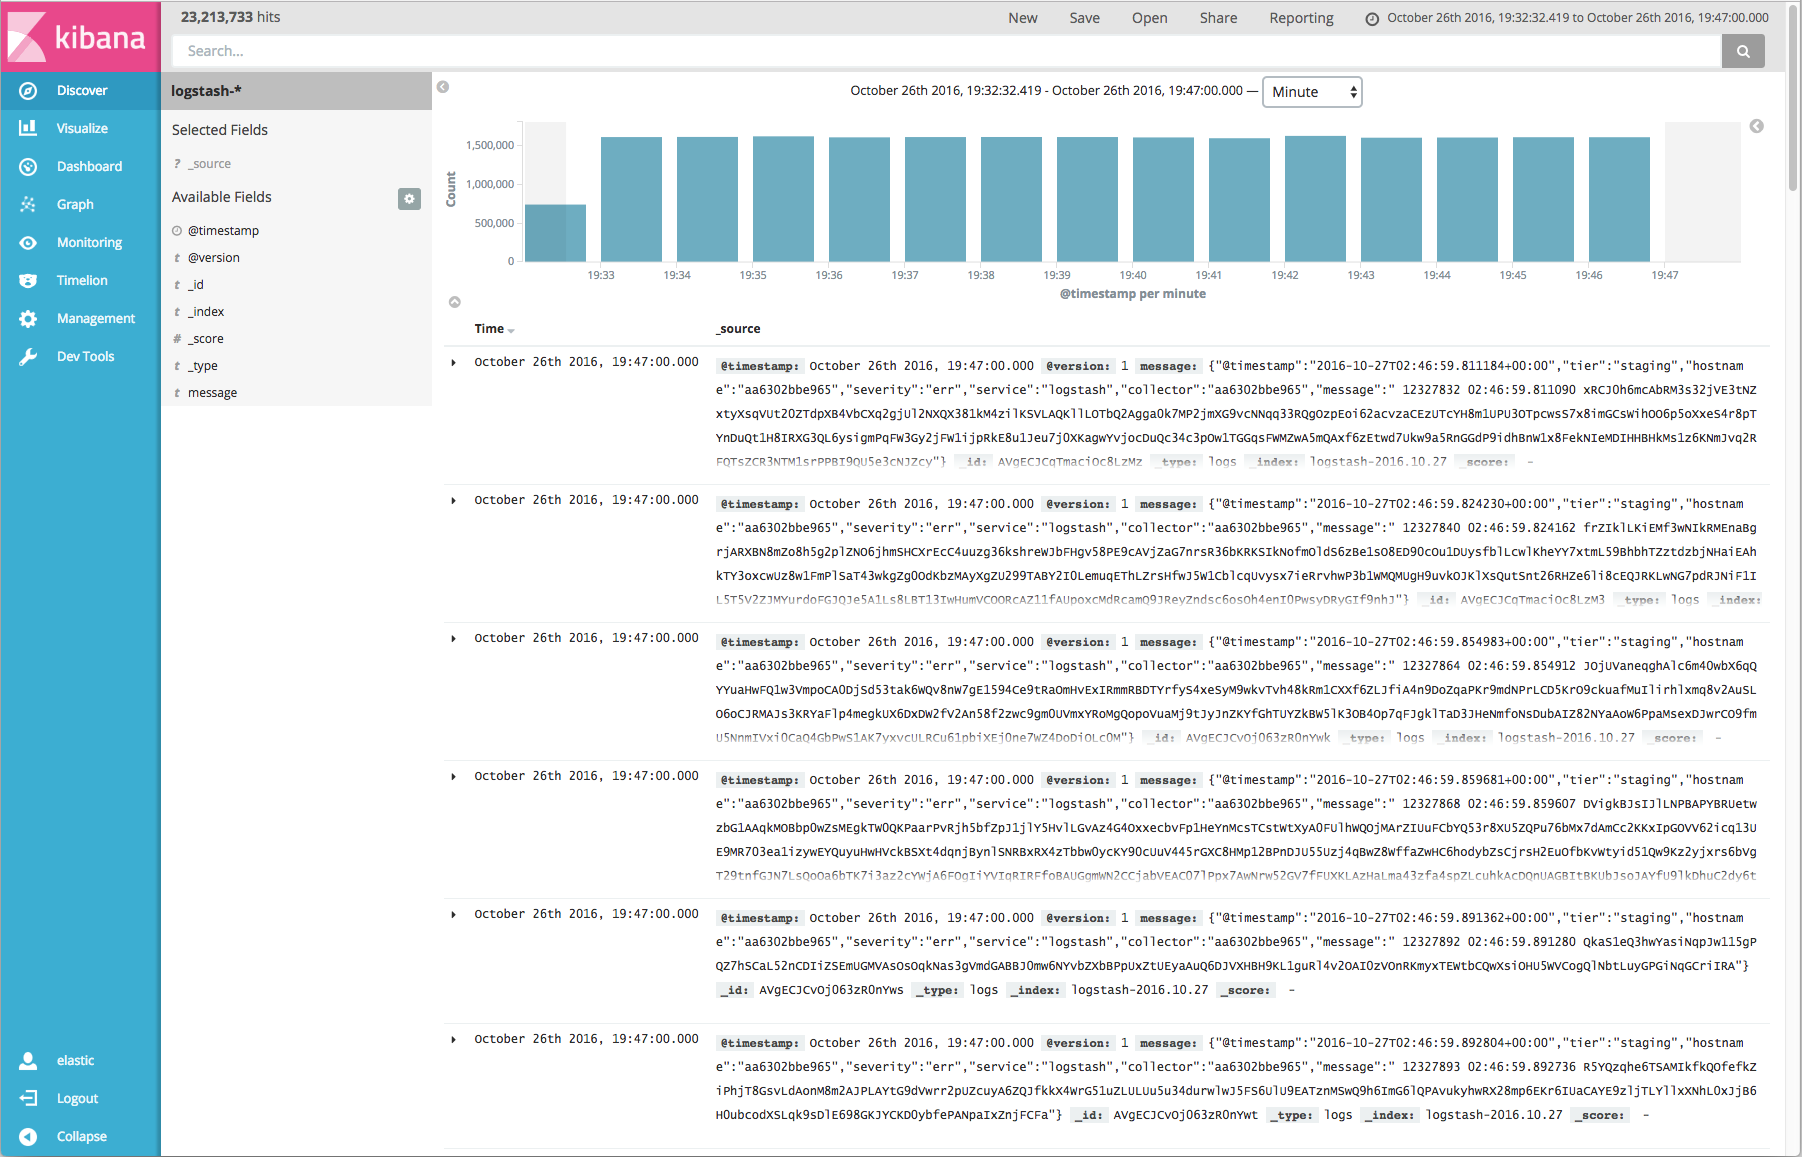Click the Logout link
Viewport: 1802px width, 1157px height.
tap(77, 1099)
